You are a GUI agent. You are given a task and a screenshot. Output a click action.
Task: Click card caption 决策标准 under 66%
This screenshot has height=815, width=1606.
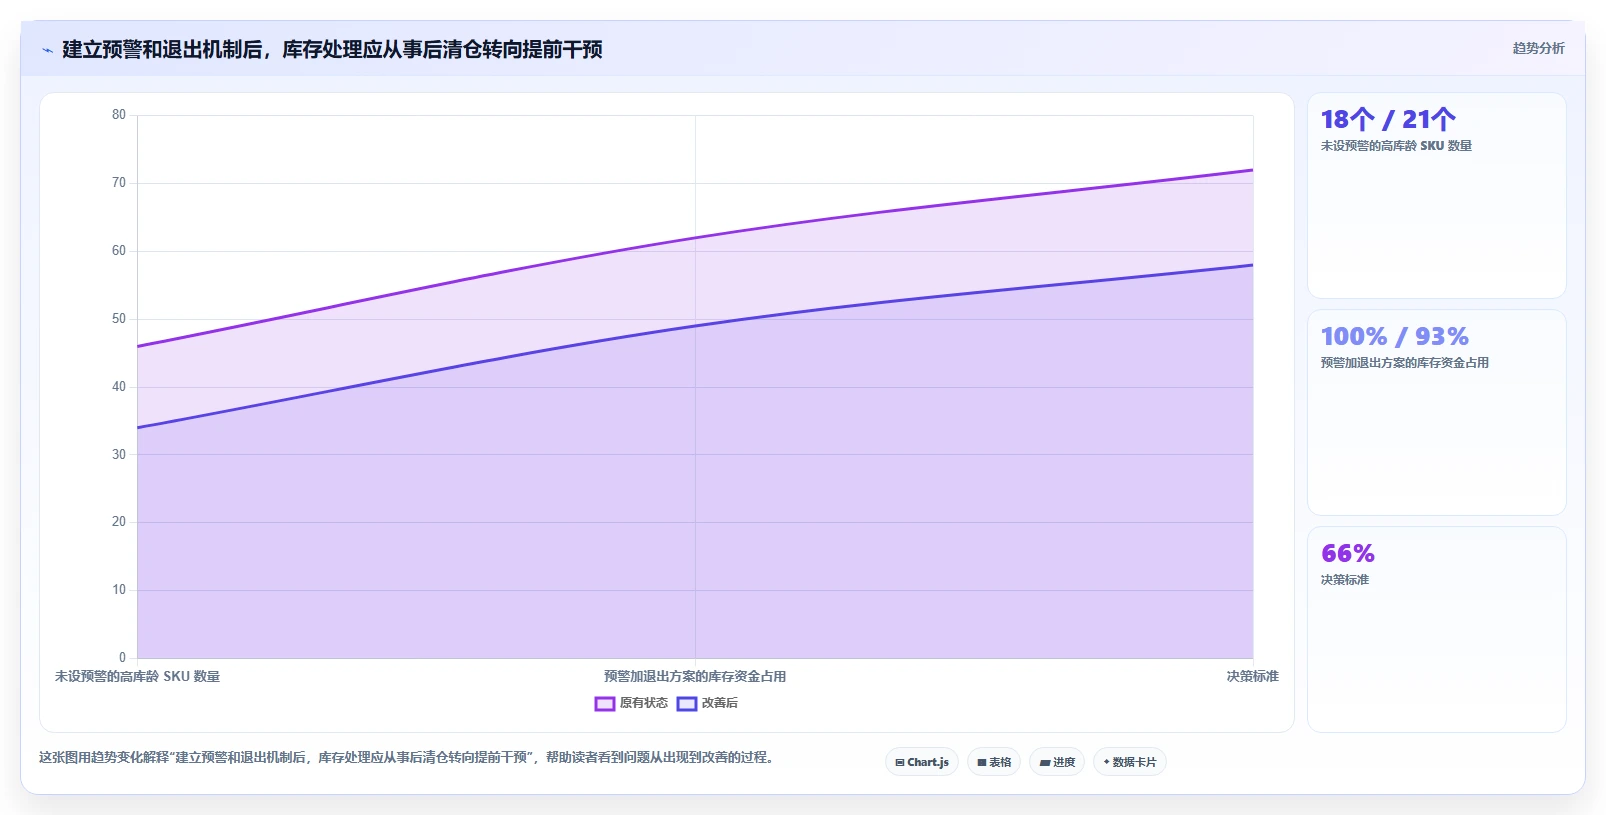(x=1345, y=580)
